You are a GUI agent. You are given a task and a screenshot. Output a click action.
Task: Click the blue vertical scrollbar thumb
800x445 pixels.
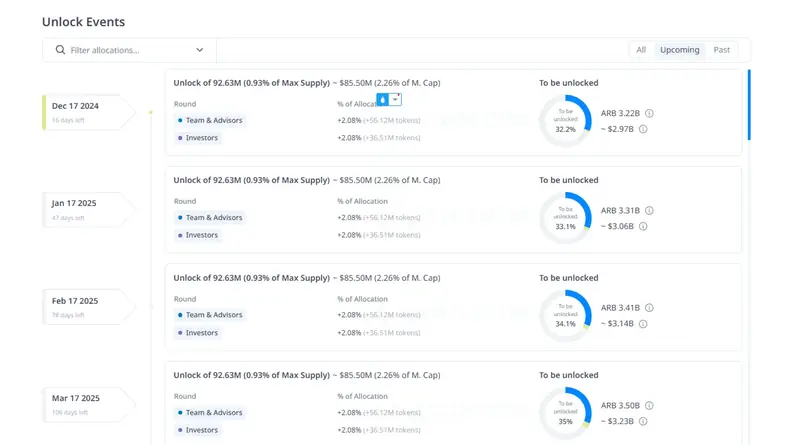[x=749, y=105]
